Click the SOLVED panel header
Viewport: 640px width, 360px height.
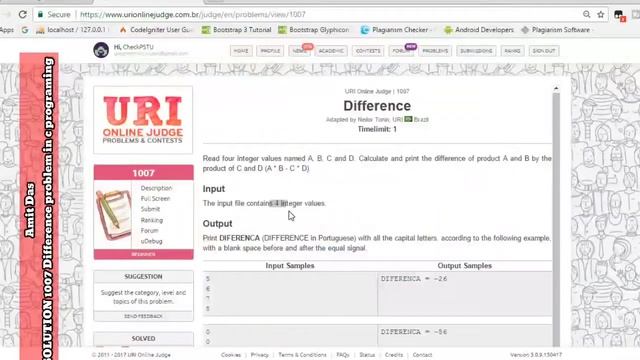pos(143,339)
